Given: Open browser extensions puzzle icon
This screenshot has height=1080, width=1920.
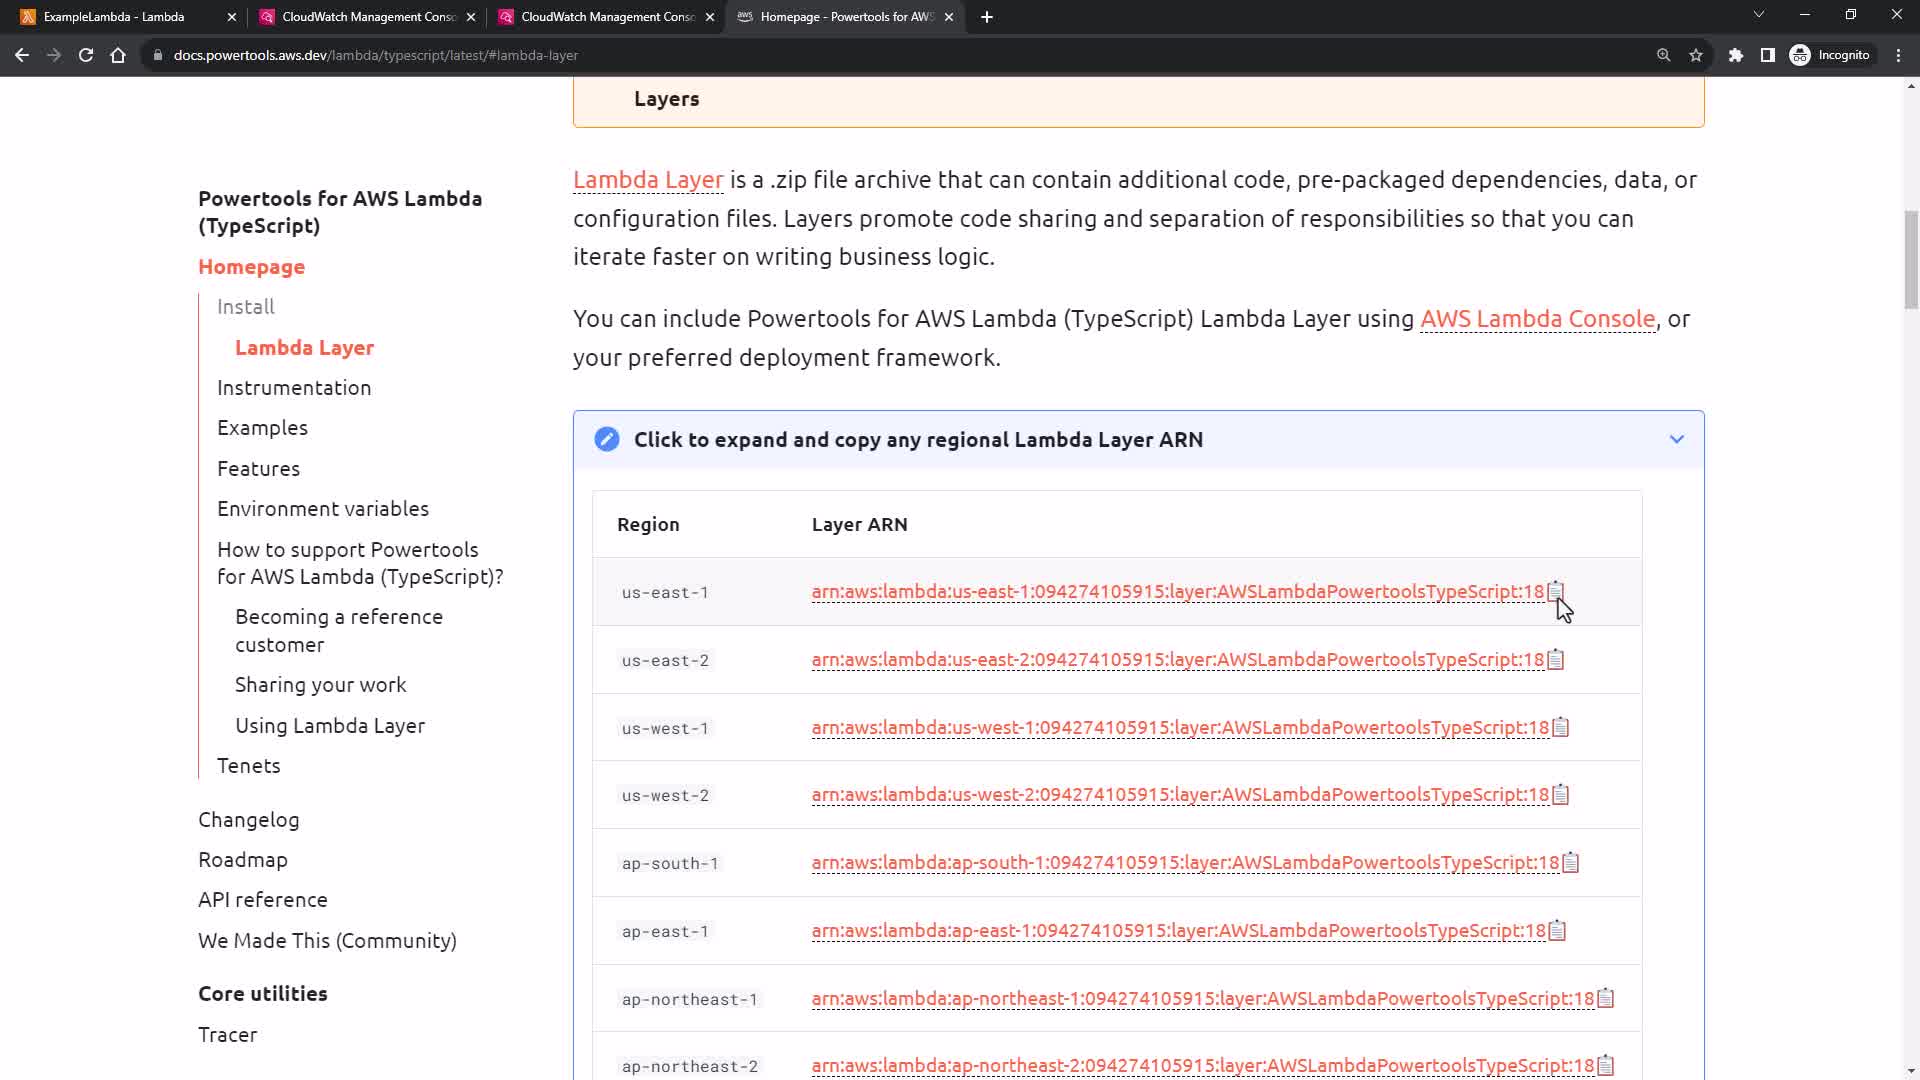Looking at the screenshot, I should tap(1736, 55).
